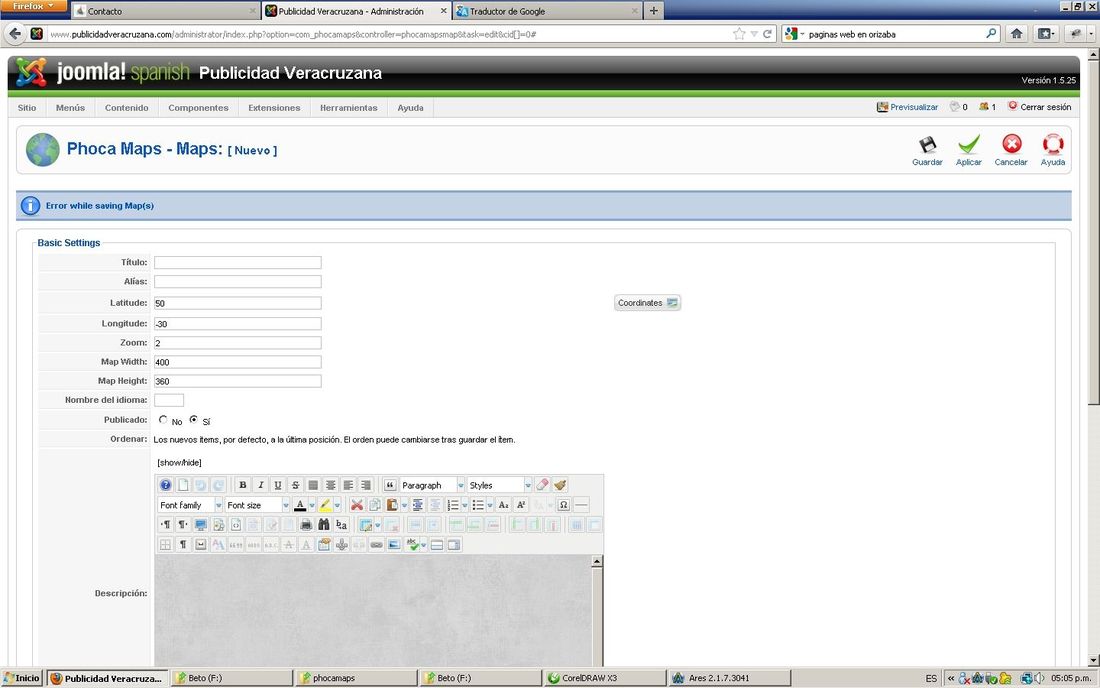Image resolution: width=1100 pixels, height=688 pixels.
Task: Toggle bold formatting in editor
Action: pyautogui.click(x=243, y=485)
